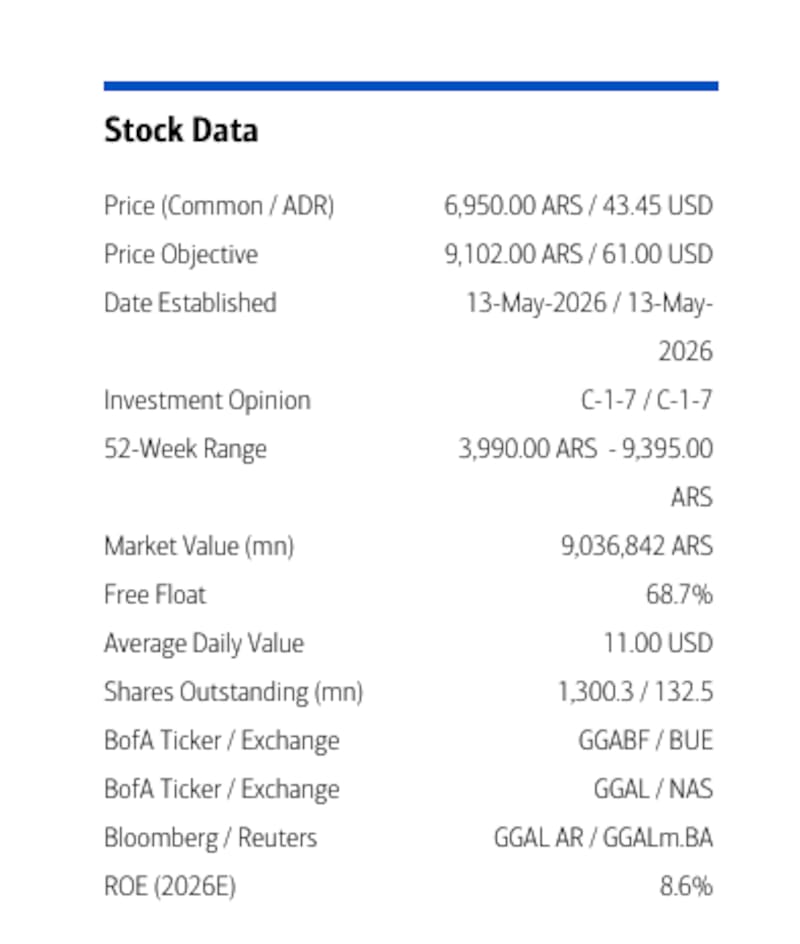Click the 9,036,842 ARS market value
The width and height of the screenshot is (800, 944).
coord(637,546)
